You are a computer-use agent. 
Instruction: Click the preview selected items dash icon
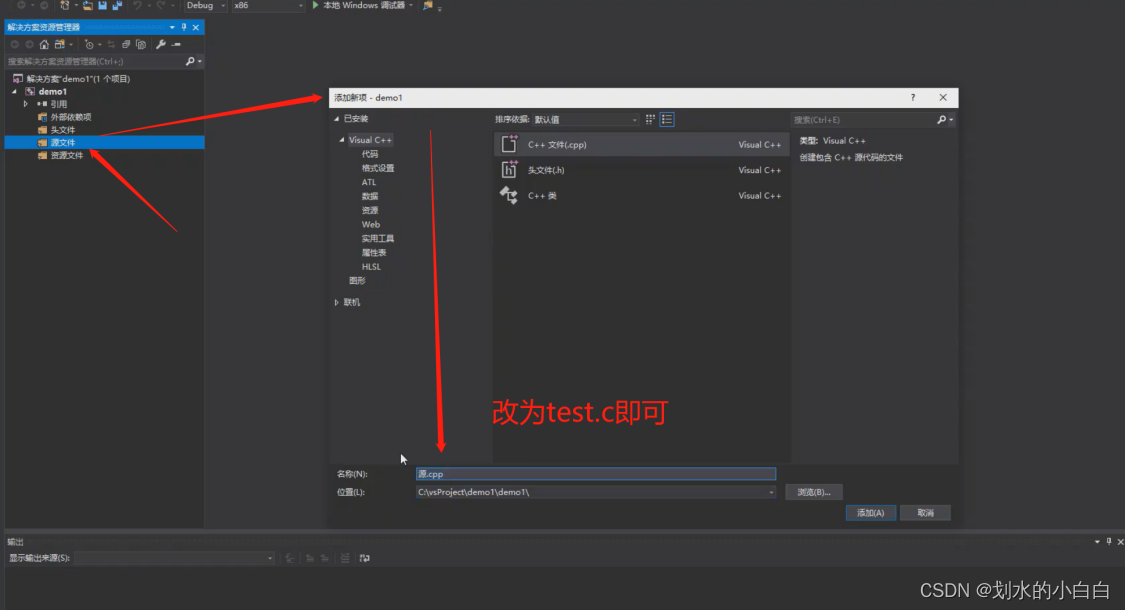176,44
